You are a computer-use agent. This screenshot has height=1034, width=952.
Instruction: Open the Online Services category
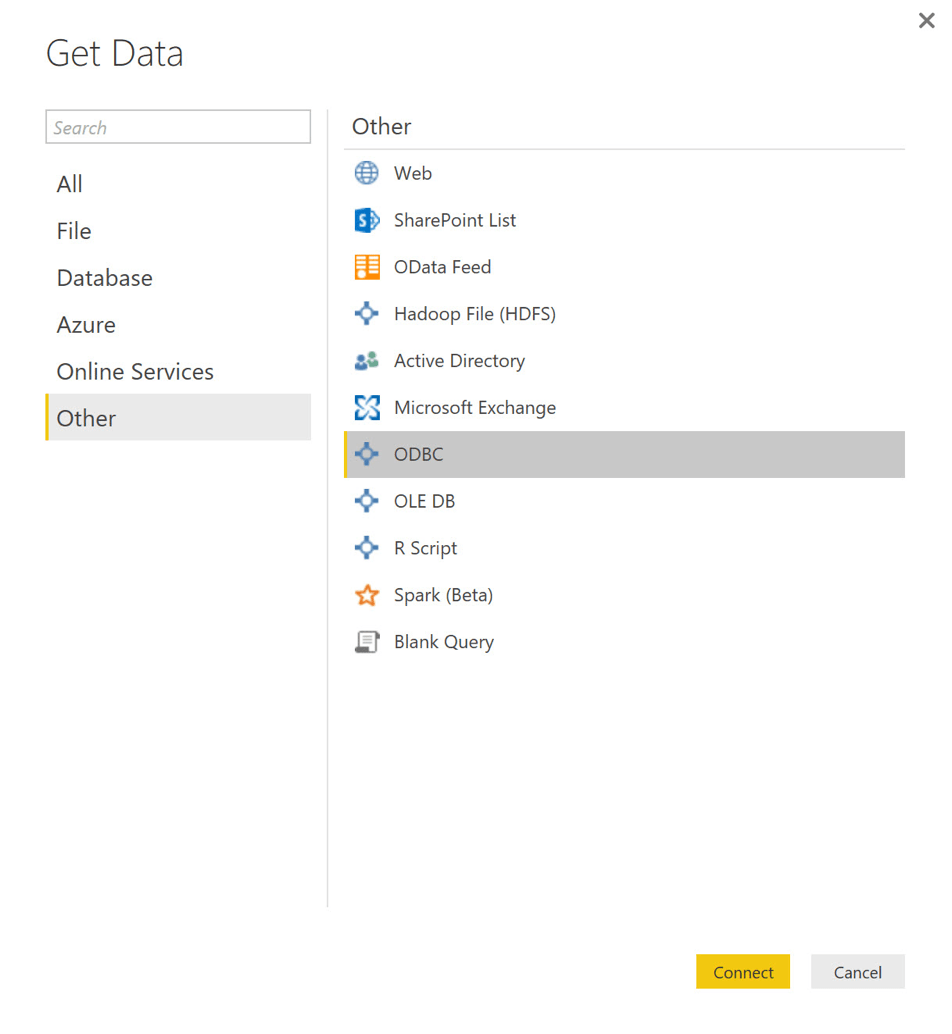pos(135,371)
